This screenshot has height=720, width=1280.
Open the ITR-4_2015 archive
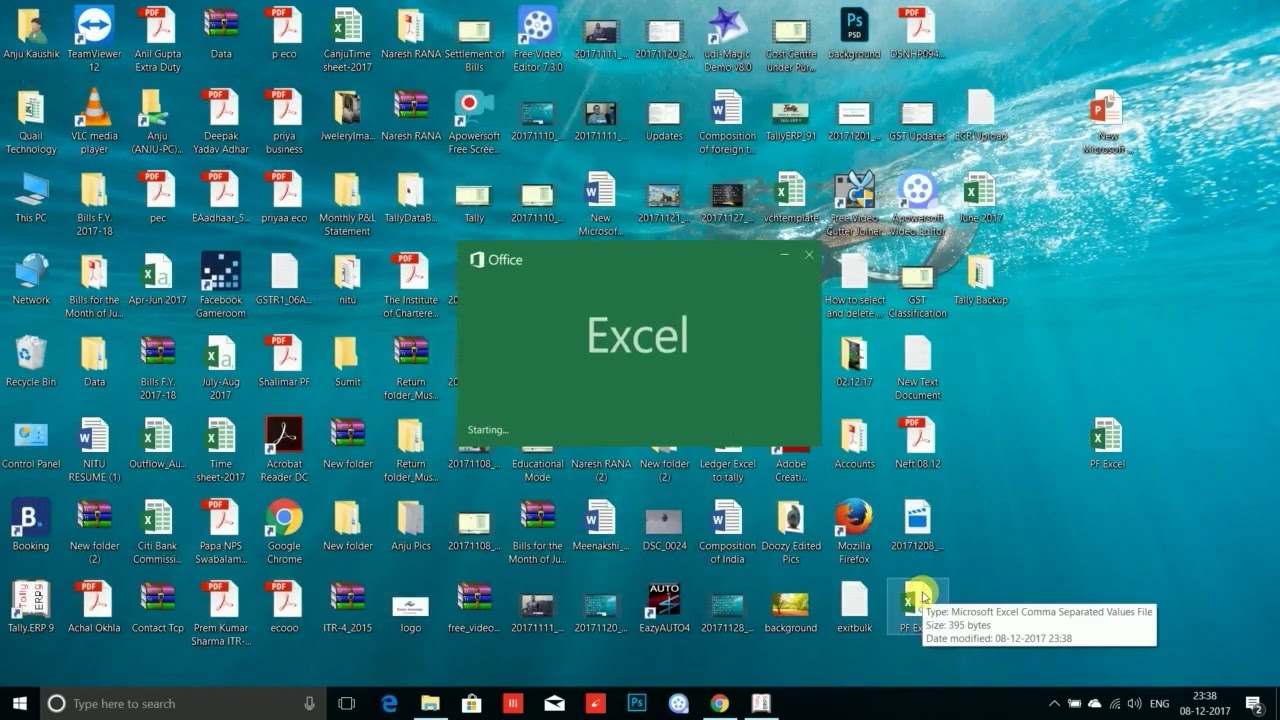pyautogui.click(x=347, y=608)
